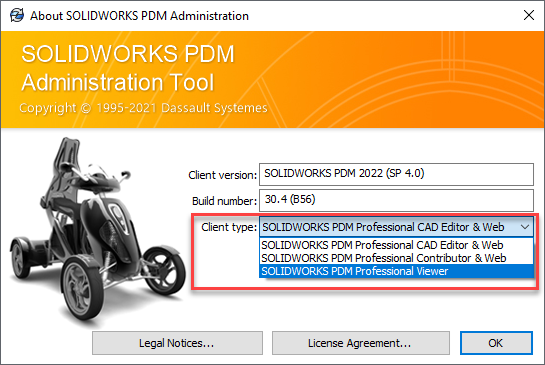The image size is (545, 365).
Task: Open the License Agreement
Action: pos(360,343)
